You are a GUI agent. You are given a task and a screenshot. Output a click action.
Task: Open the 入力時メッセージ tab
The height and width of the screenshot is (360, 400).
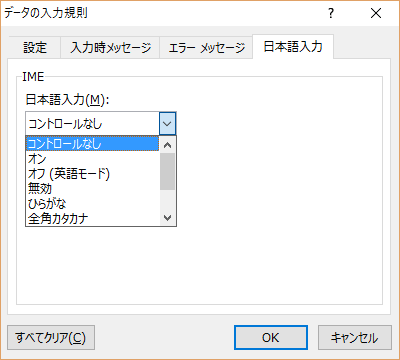click(110, 47)
